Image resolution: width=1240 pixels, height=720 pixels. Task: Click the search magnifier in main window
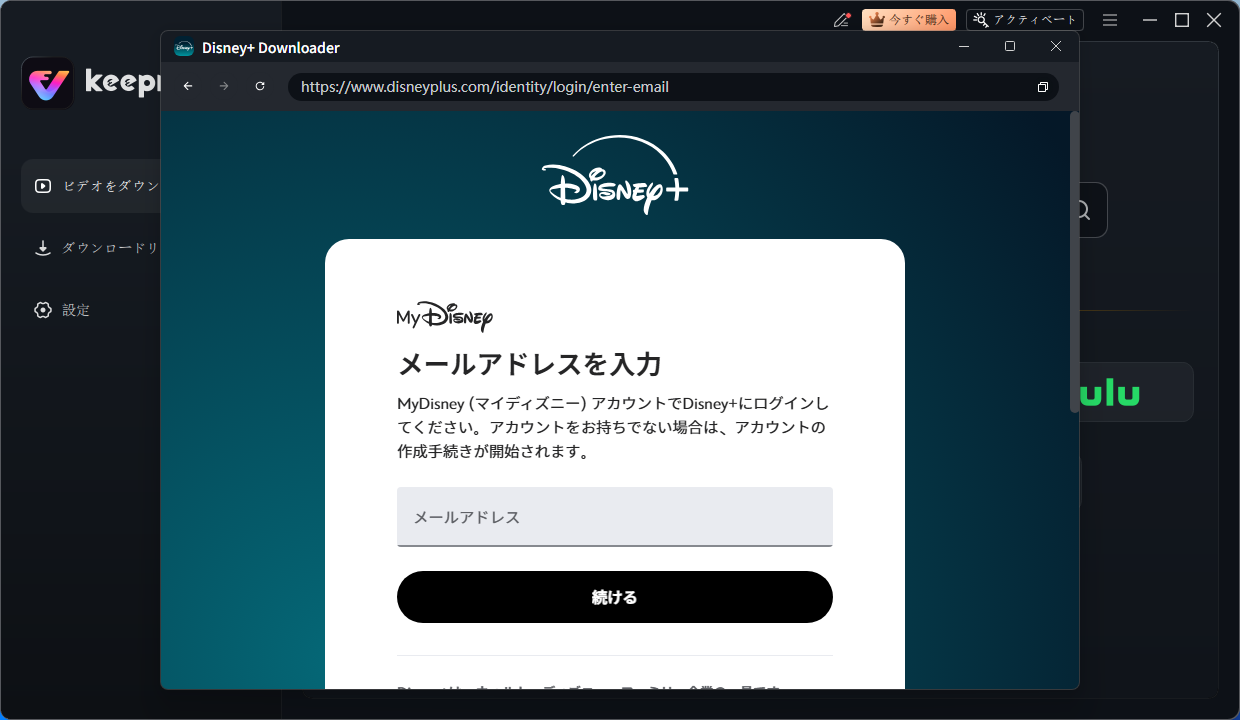point(1082,210)
